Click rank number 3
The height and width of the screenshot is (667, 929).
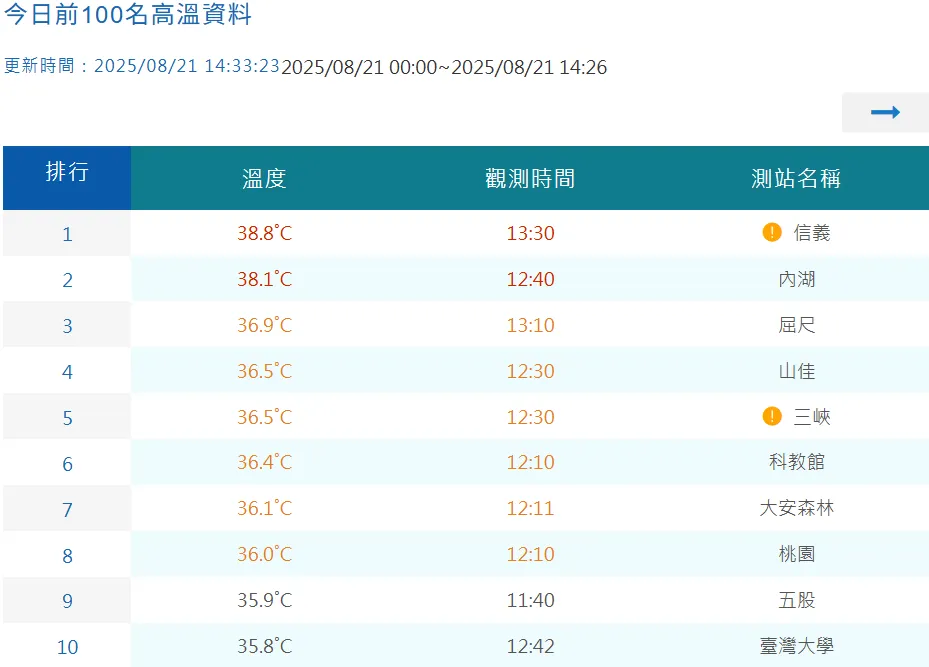pyautogui.click(x=67, y=326)
